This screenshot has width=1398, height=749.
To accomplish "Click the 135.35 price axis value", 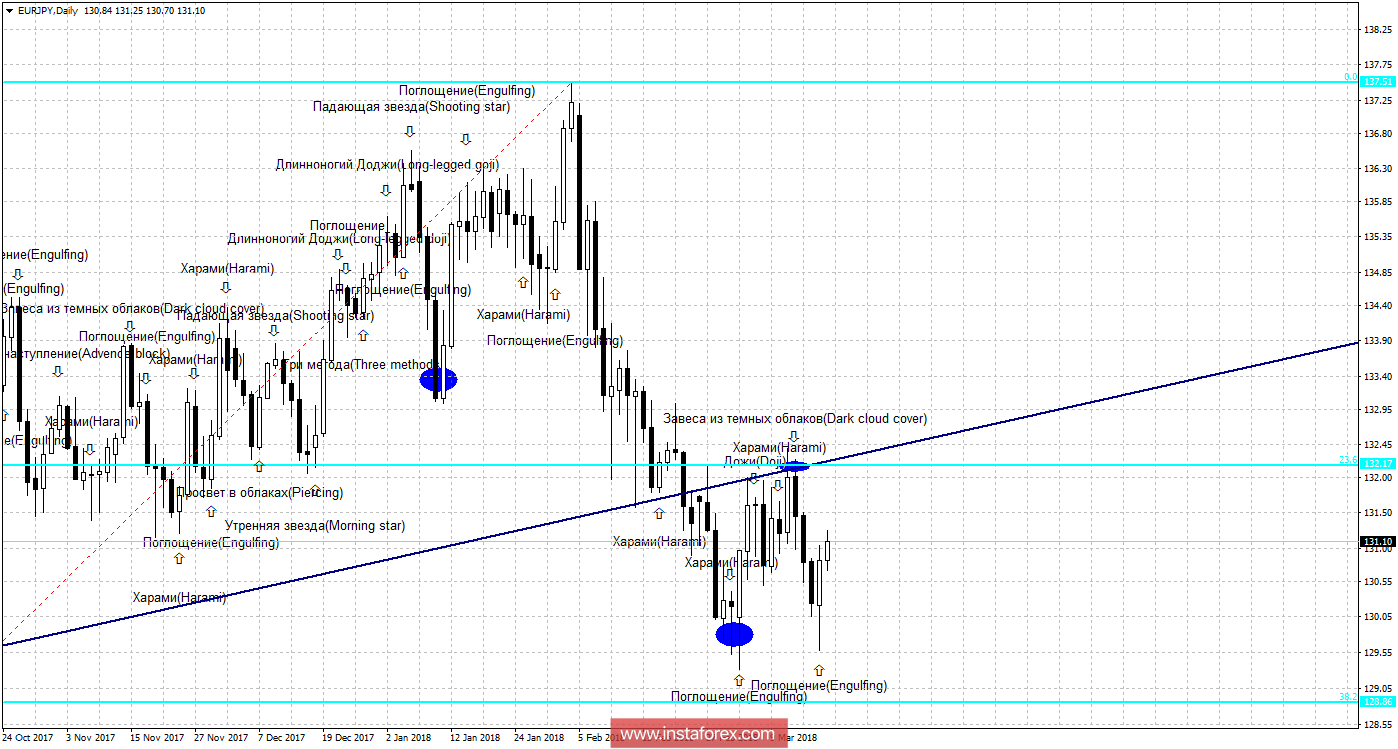I will (1379, 237).
